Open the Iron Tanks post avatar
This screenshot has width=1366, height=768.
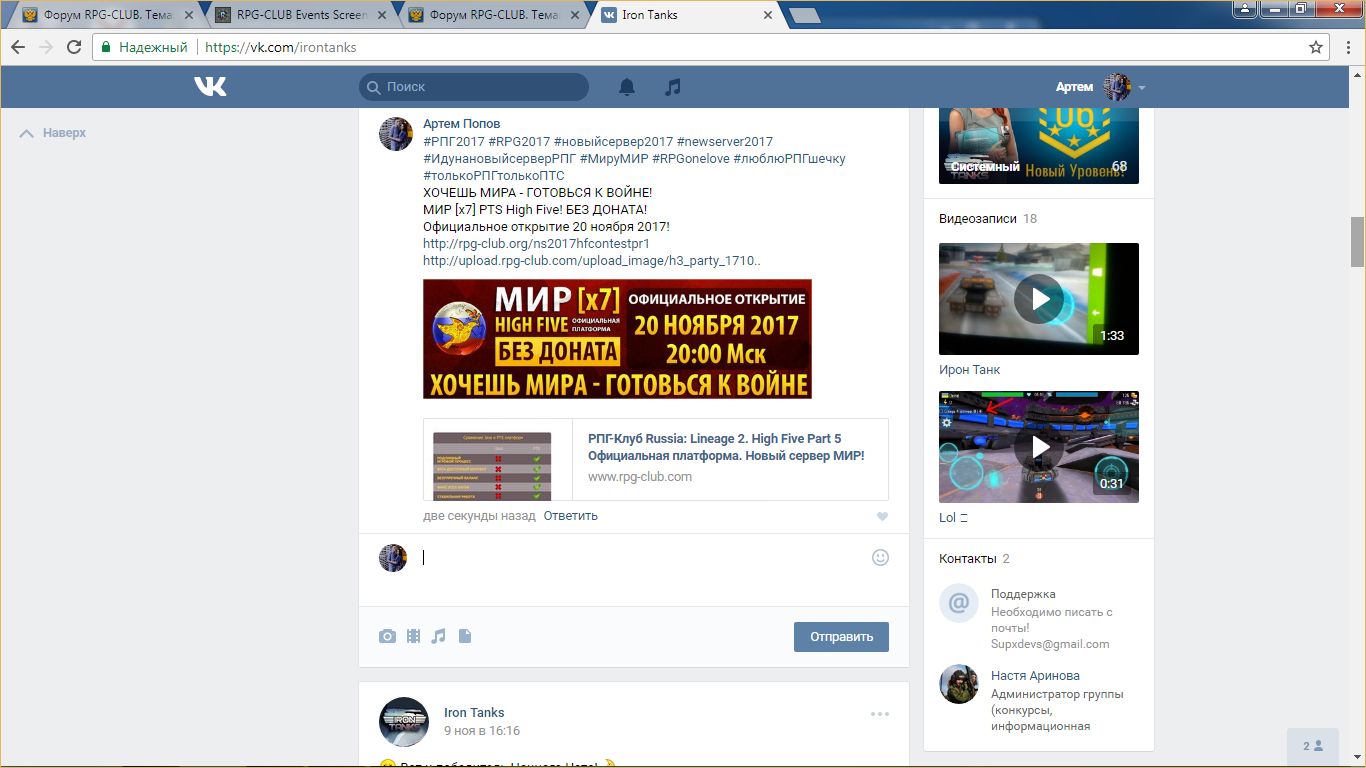(x=404, y=722)
